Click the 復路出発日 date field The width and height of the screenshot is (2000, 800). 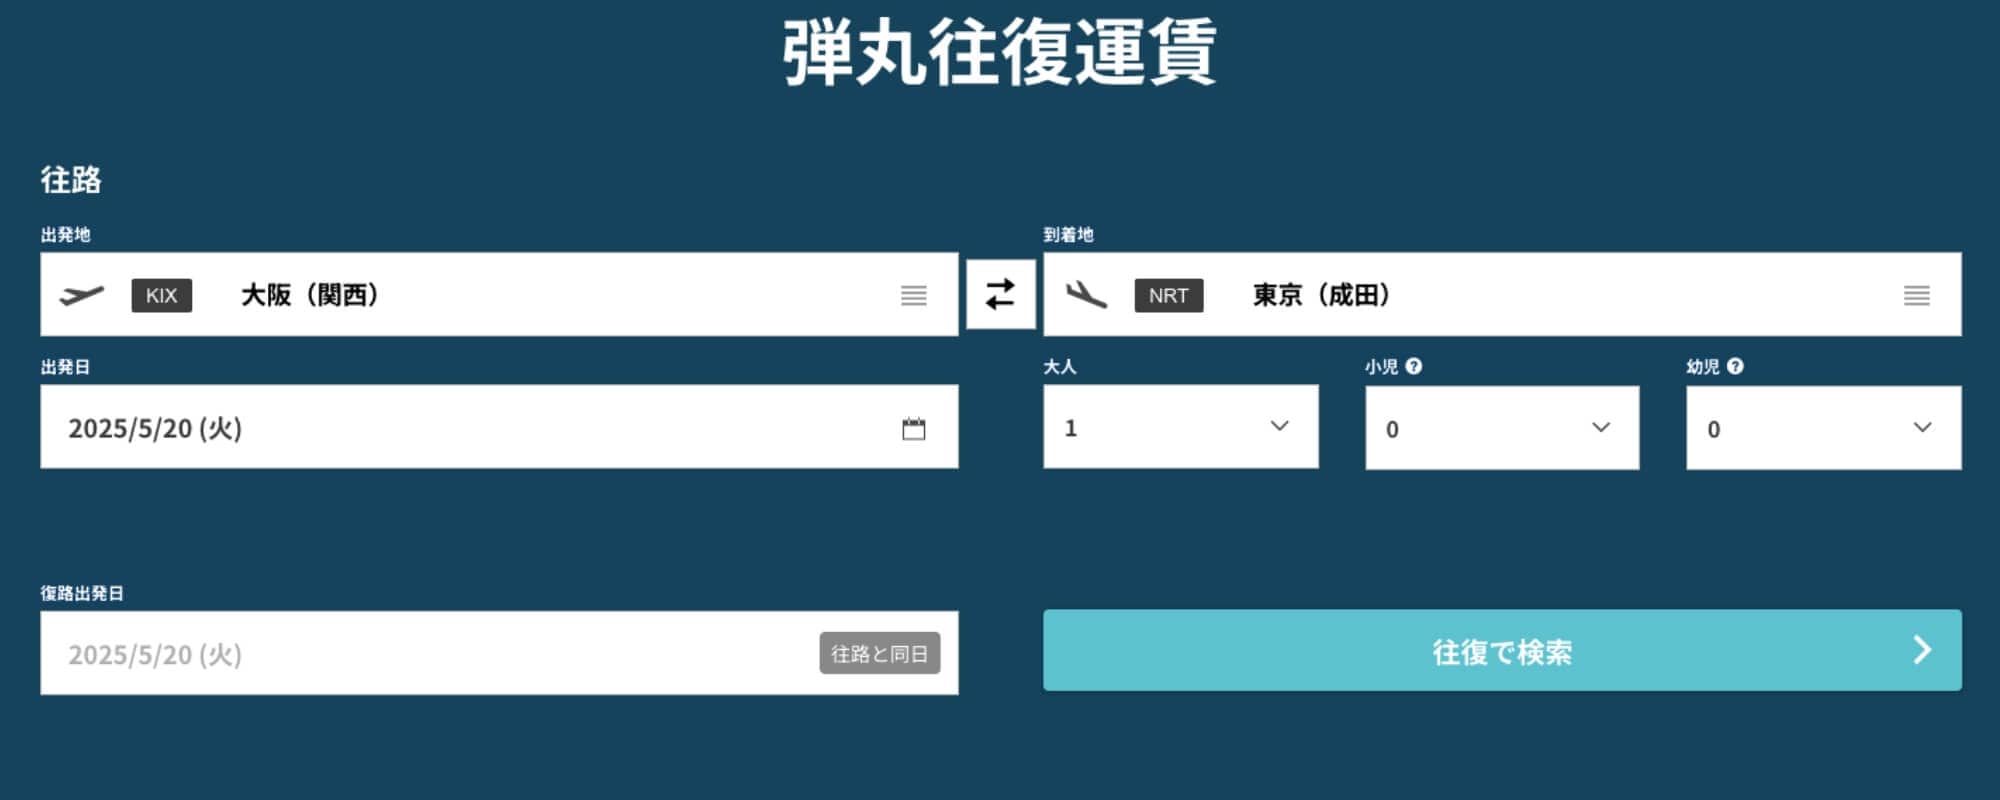click(499, 653)
